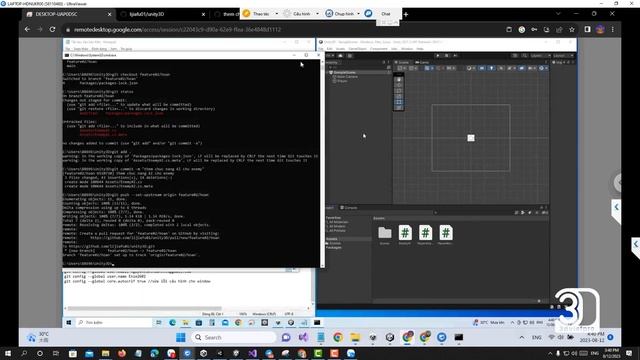Click the remote taskbar Search box

click(x=234, y=337)
